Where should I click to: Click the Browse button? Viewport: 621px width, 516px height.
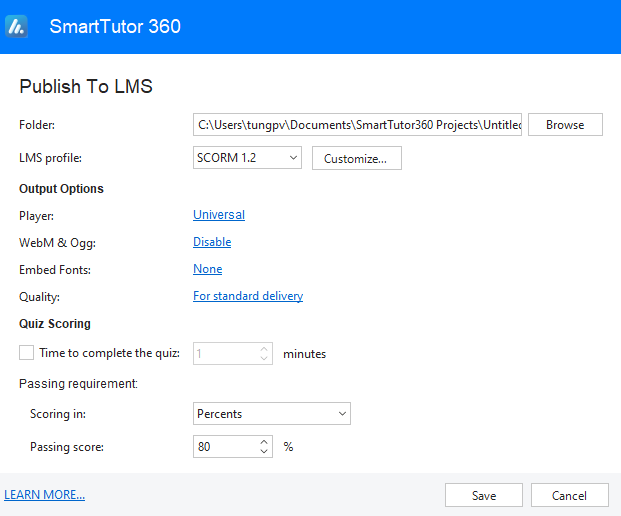[565, 125]
